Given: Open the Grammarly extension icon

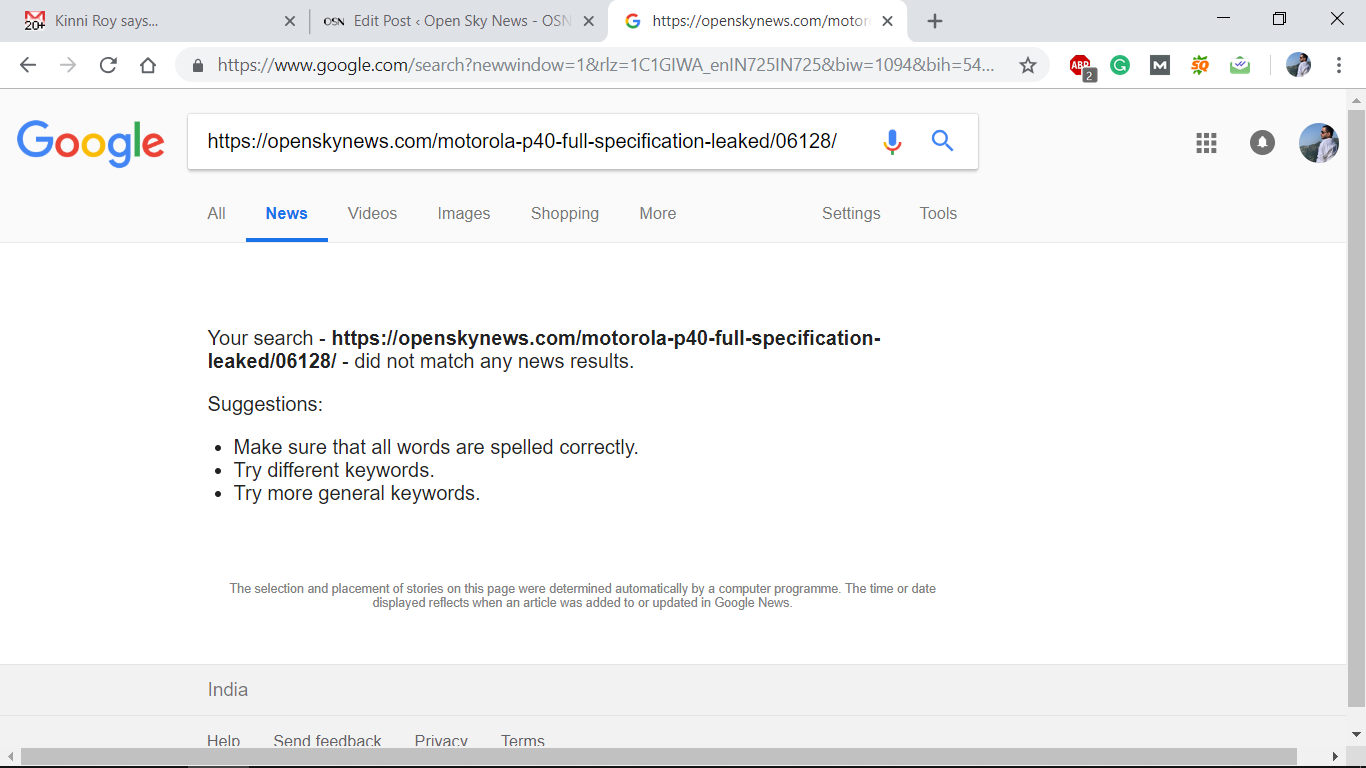Looking at the screenshot, I should pos(1120,66).
